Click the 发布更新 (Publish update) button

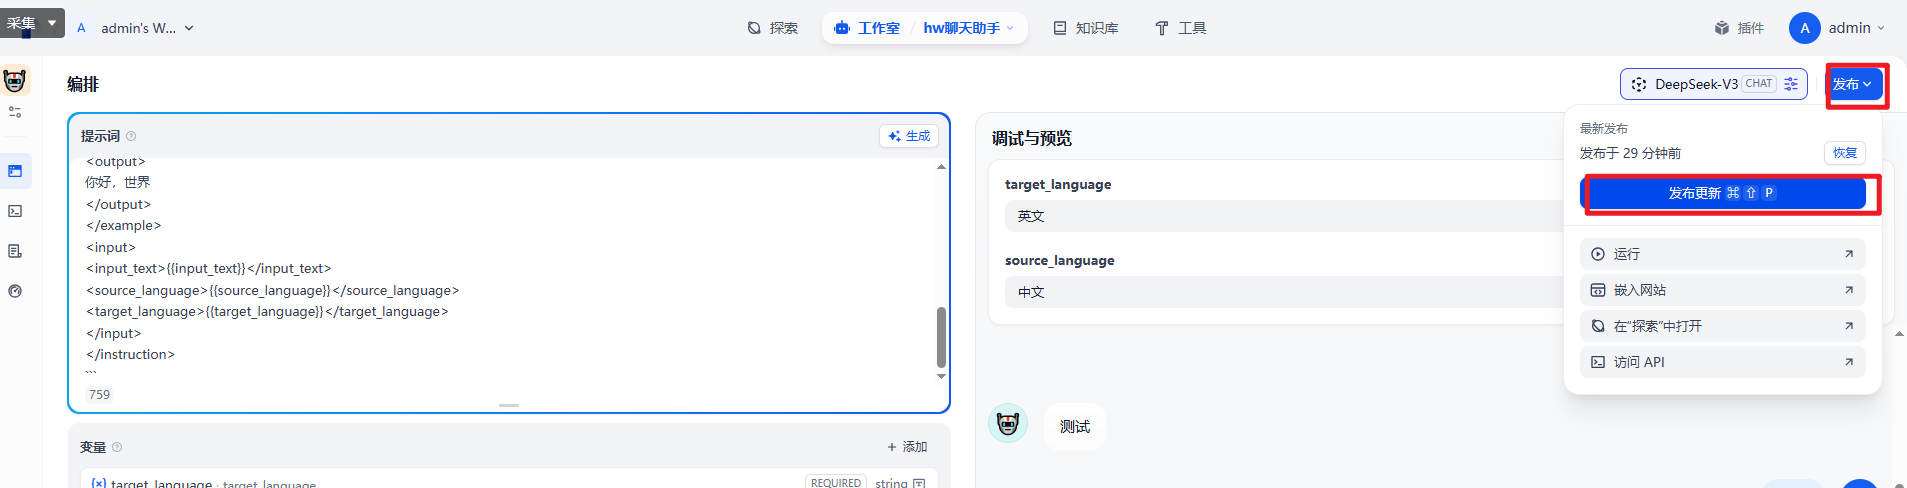pos(1723,193)
